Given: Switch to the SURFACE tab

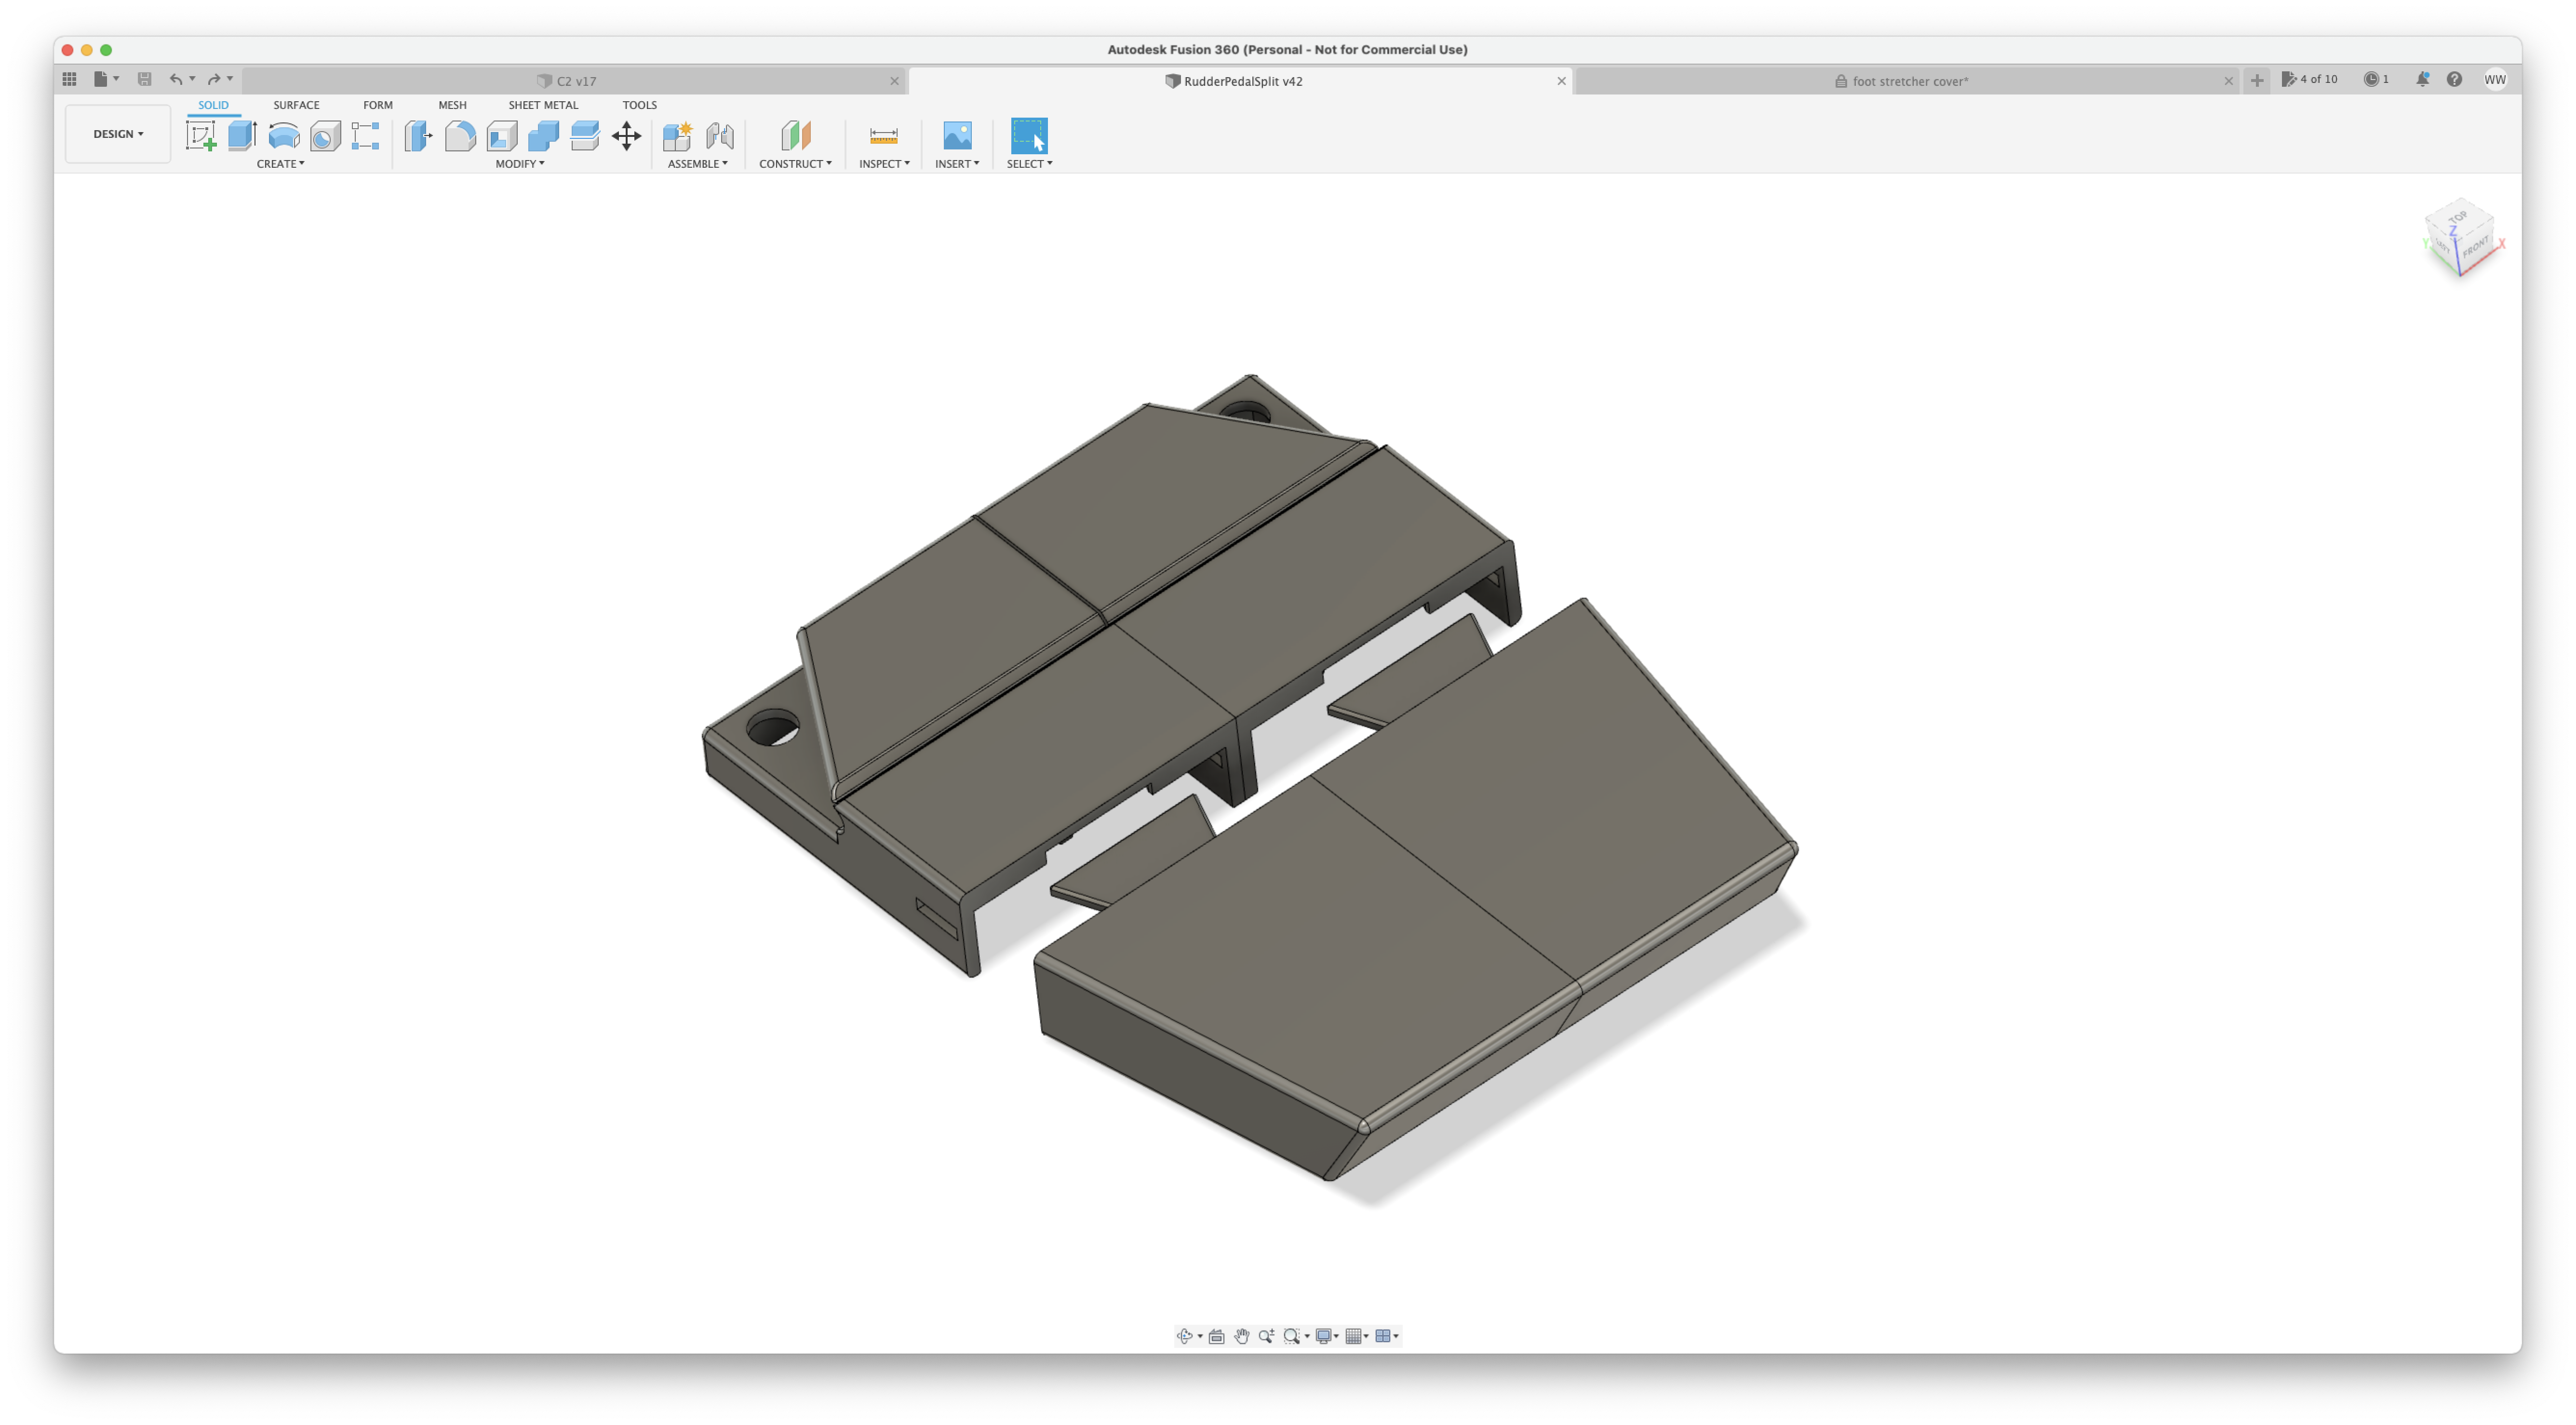Looking at the screenshot, I should click(296, 105).
